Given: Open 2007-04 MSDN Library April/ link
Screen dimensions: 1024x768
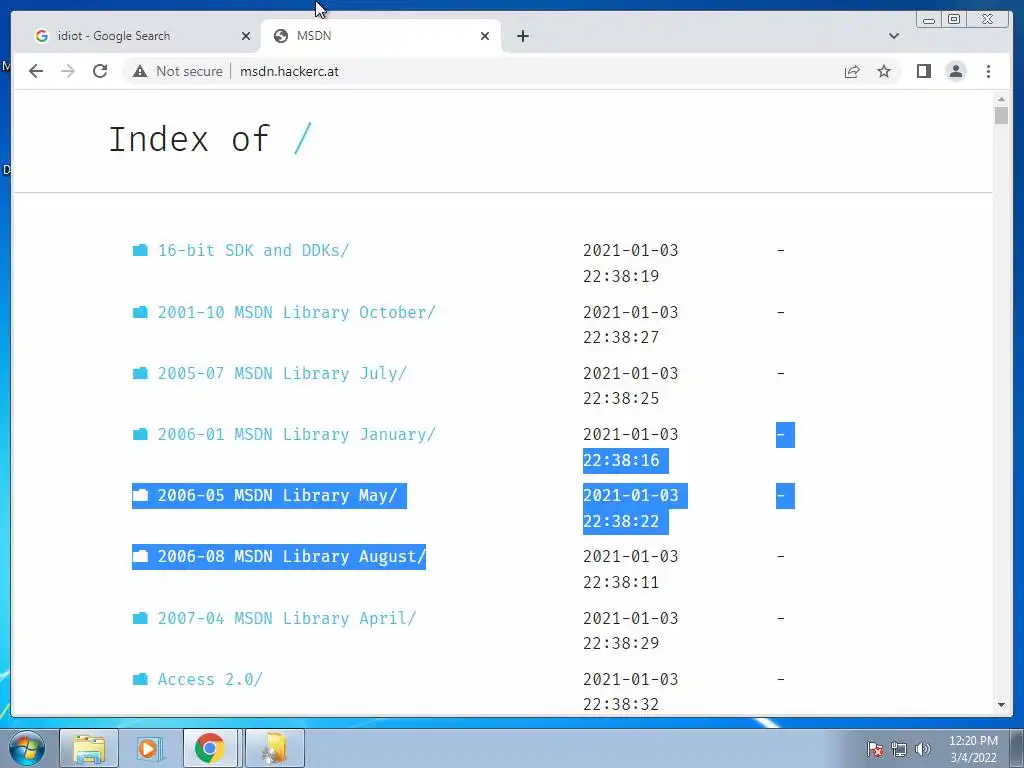Looking at the screenshot, I should (287, 618).
